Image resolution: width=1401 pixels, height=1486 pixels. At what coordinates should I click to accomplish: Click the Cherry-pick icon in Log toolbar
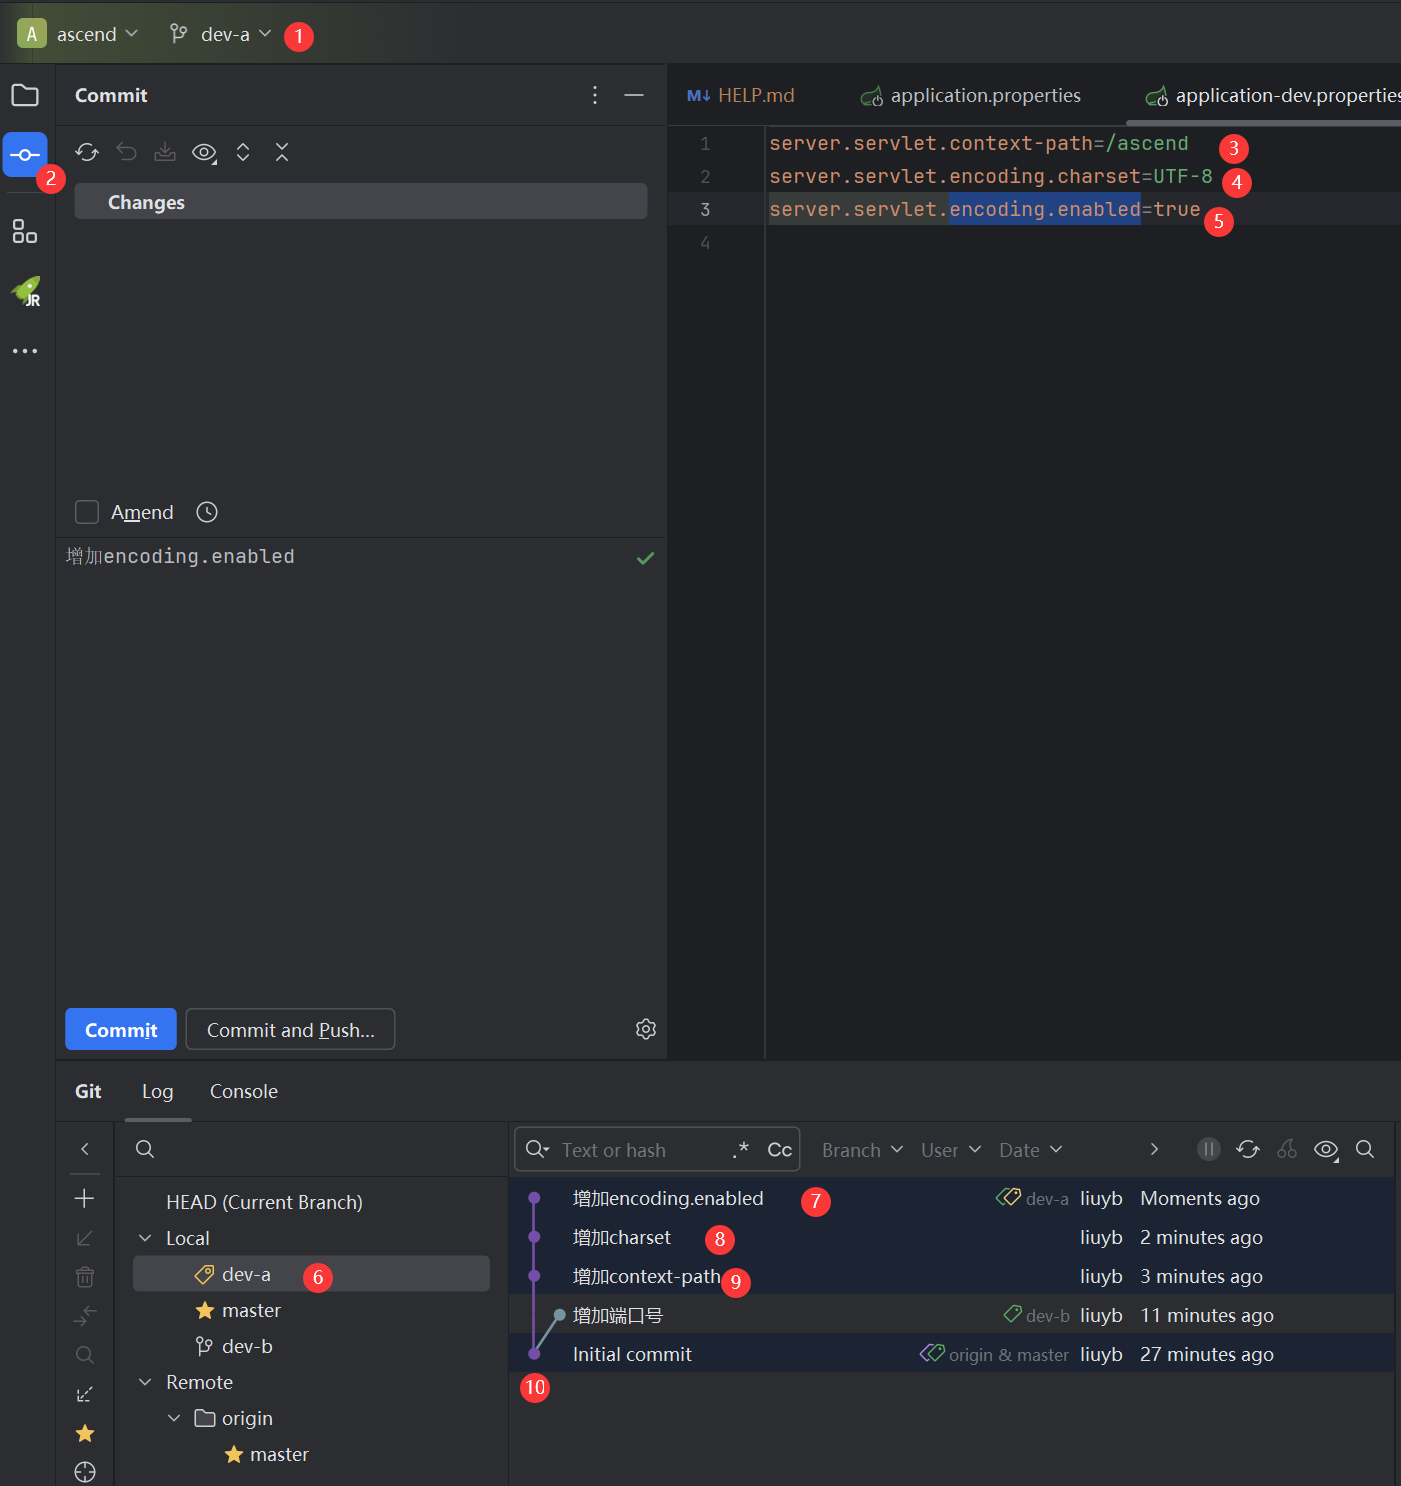pos(1287,1149)
